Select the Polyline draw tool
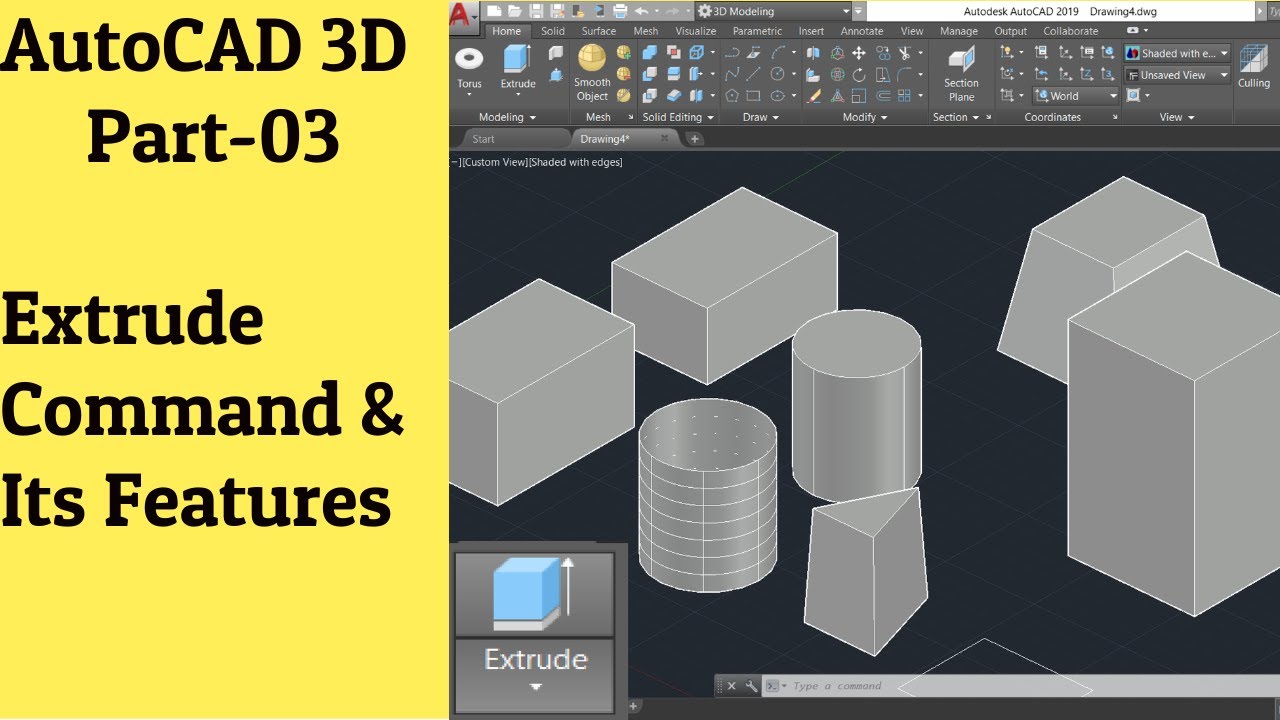Screen dimensions: 1280x720 (732, 52)
